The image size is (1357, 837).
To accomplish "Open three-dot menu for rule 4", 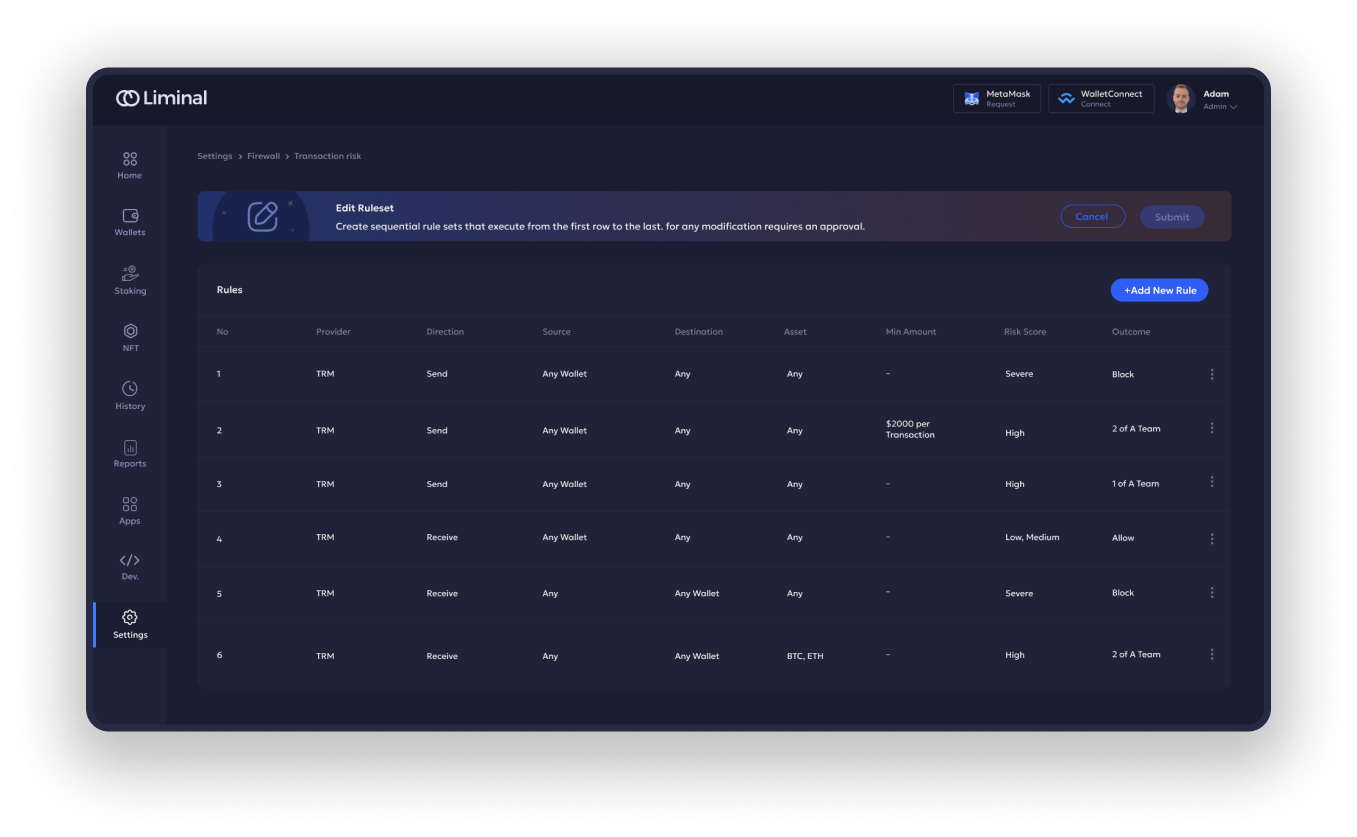I will pos(1212,538).
